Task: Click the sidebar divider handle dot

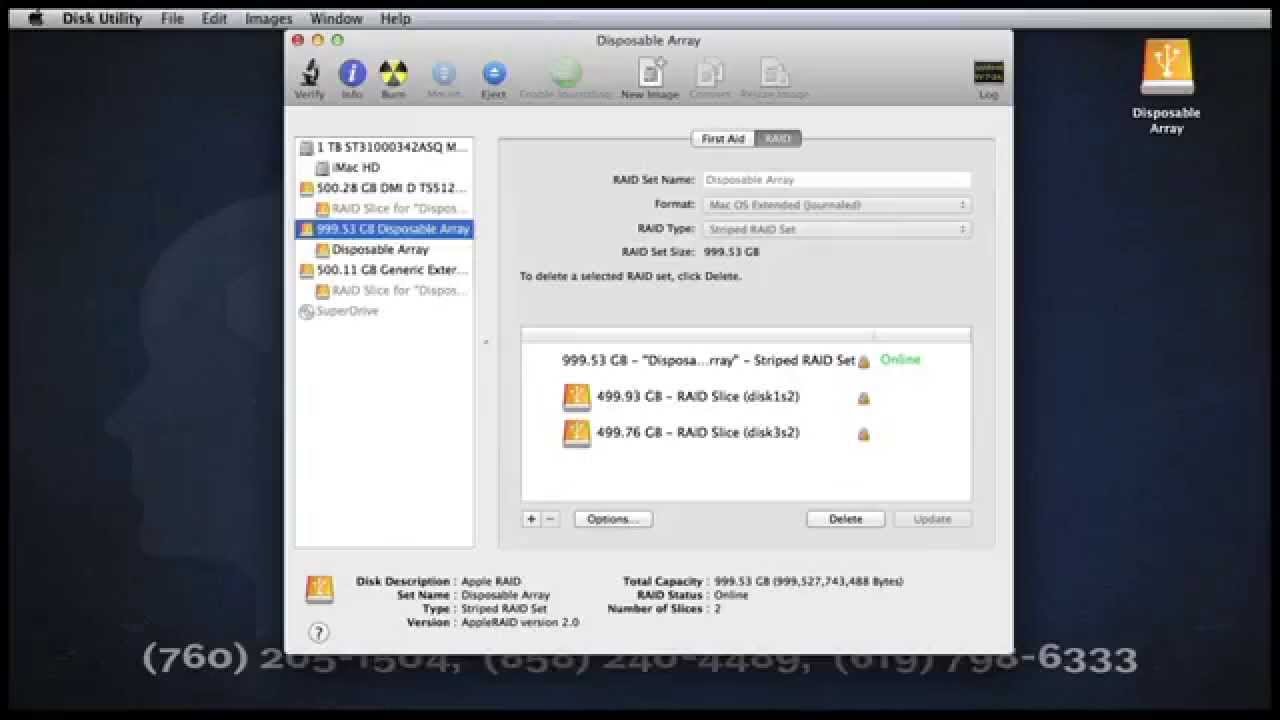Action: [486, 342]
